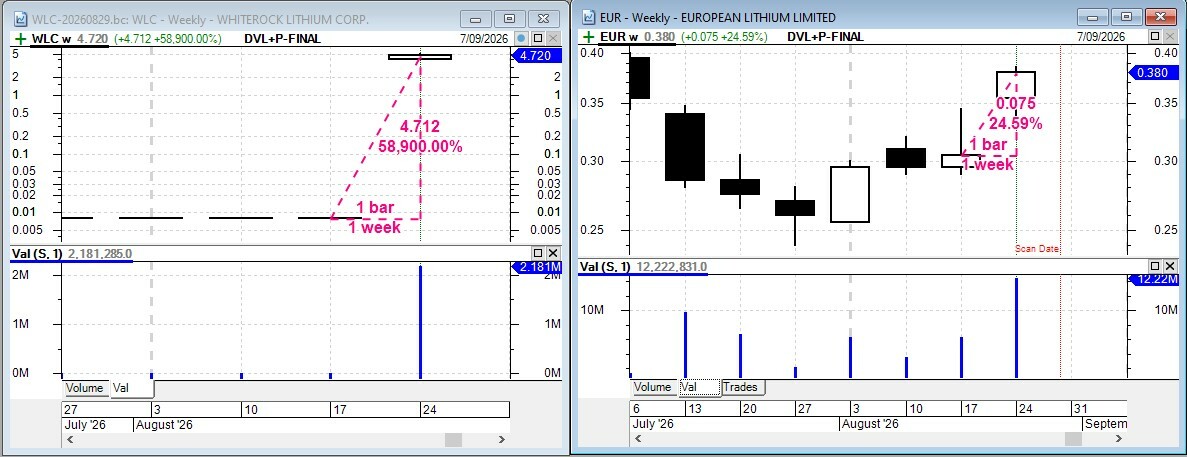This screenshot has height=457, width=1187.
Task: Click the 24.59% measurement label in EUR chart
Action: (1016, 122)
